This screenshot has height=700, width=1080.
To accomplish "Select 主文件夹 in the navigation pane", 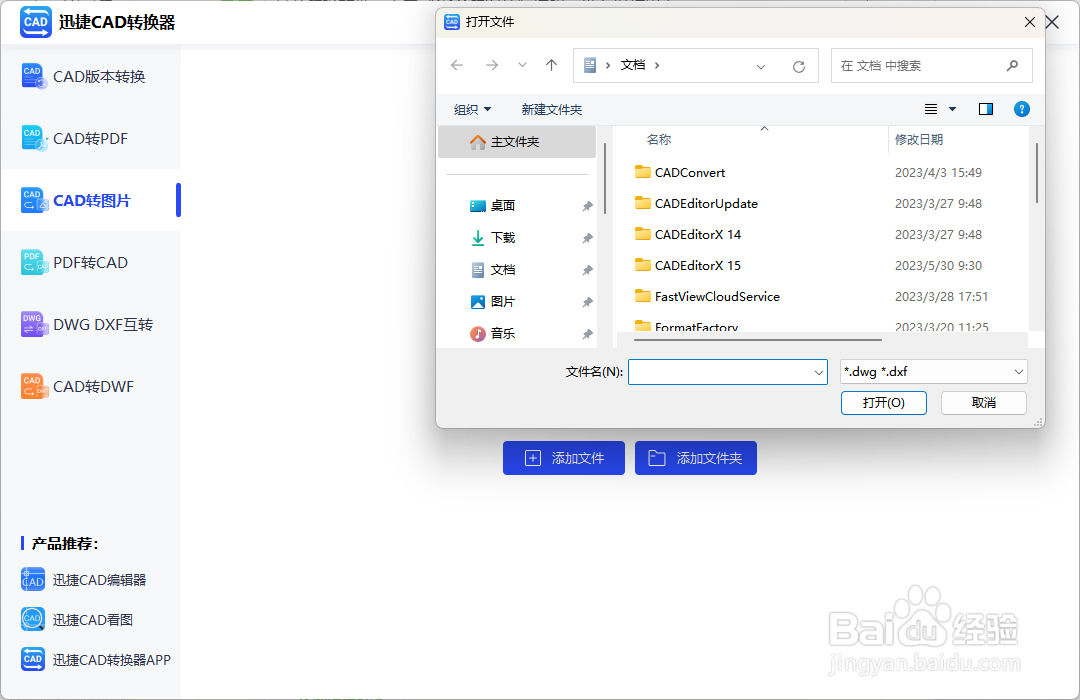I will [517, 142].
